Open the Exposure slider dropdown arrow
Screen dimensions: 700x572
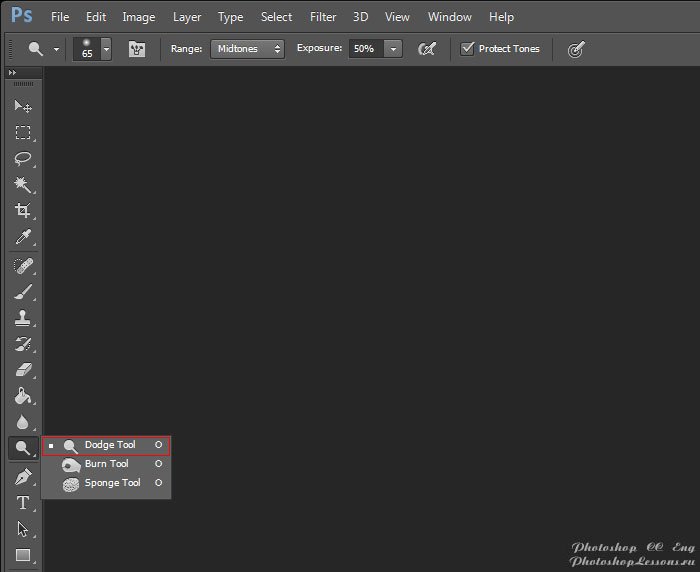[394, 48]
